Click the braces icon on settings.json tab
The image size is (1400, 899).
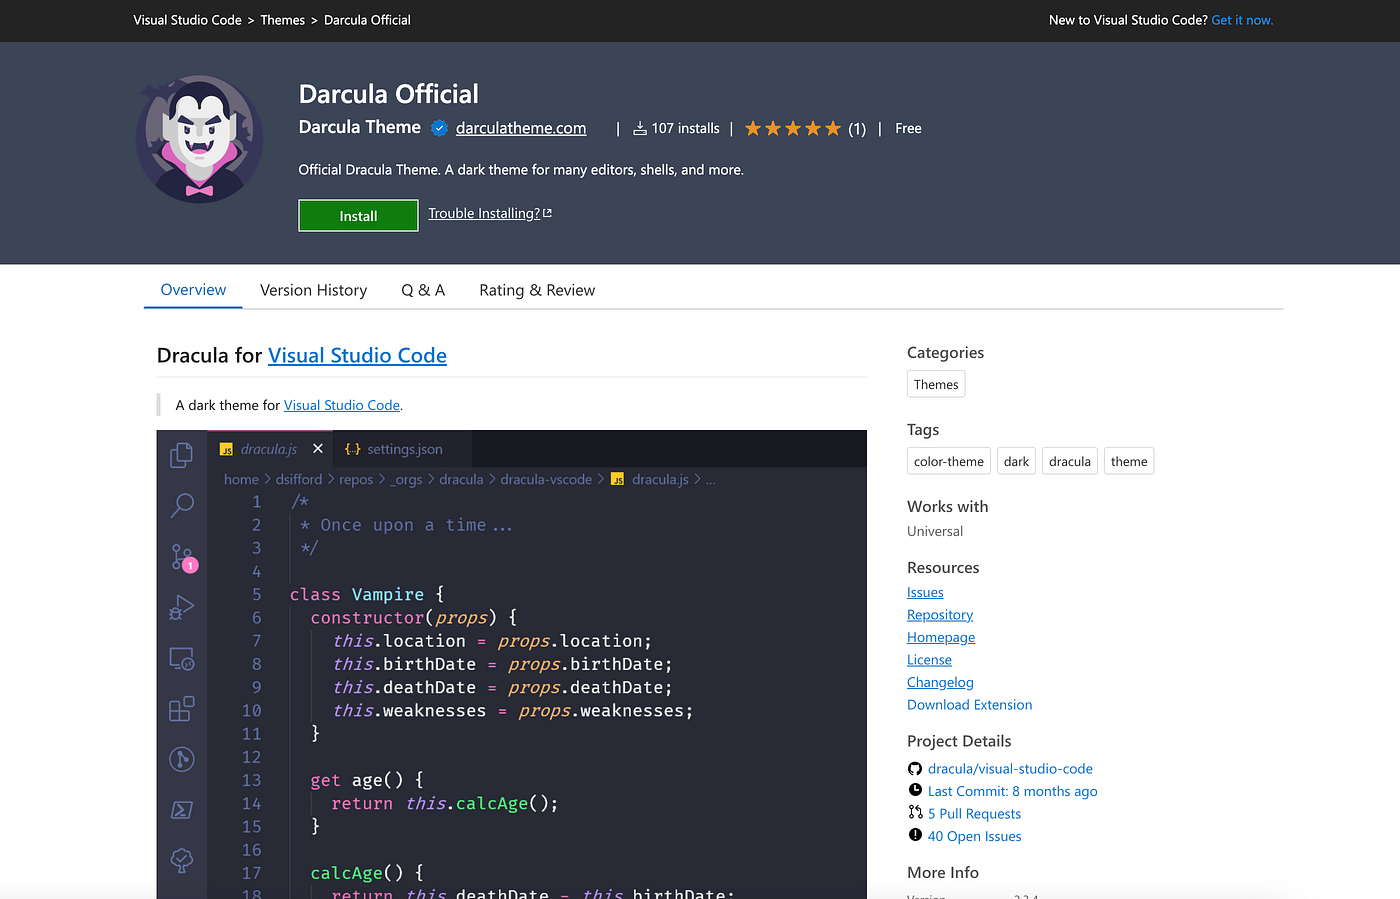(x=352, y=449)
